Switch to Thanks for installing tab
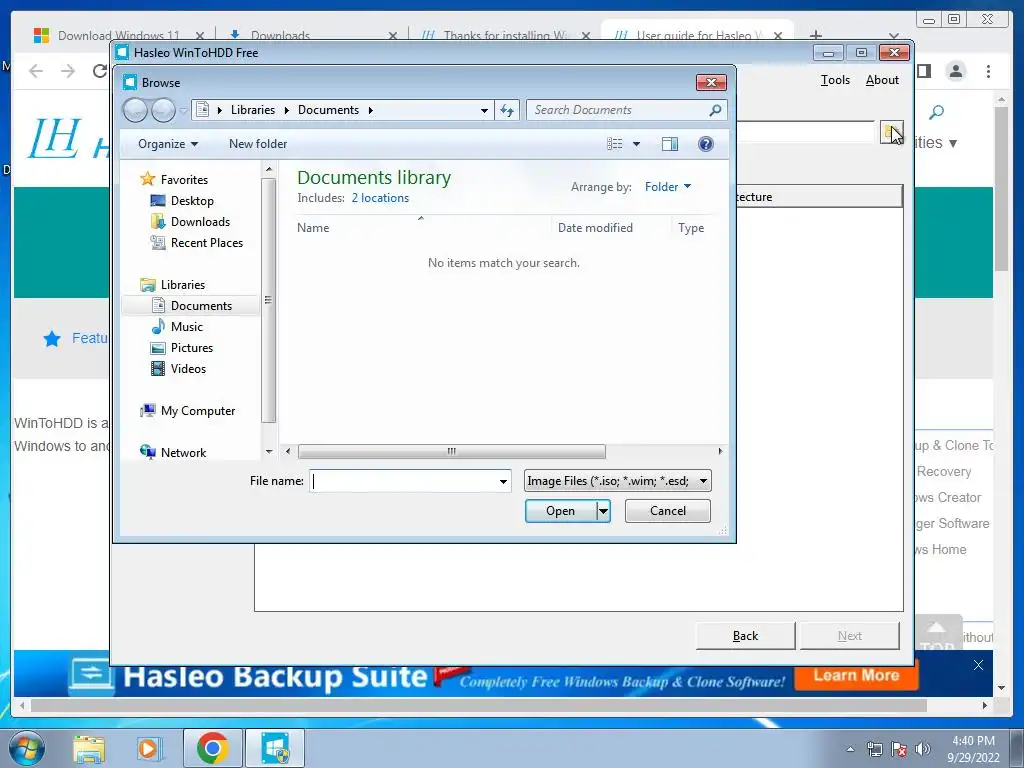This screenshot has width=1024, height=768. 504,35
